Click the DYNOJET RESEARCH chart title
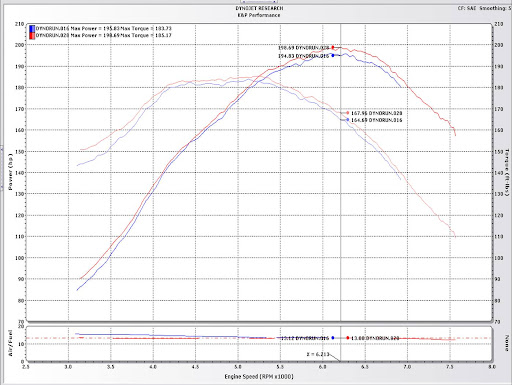Image resolution: width=512 pixels, height=385 pixels. (x=259, y=8)
